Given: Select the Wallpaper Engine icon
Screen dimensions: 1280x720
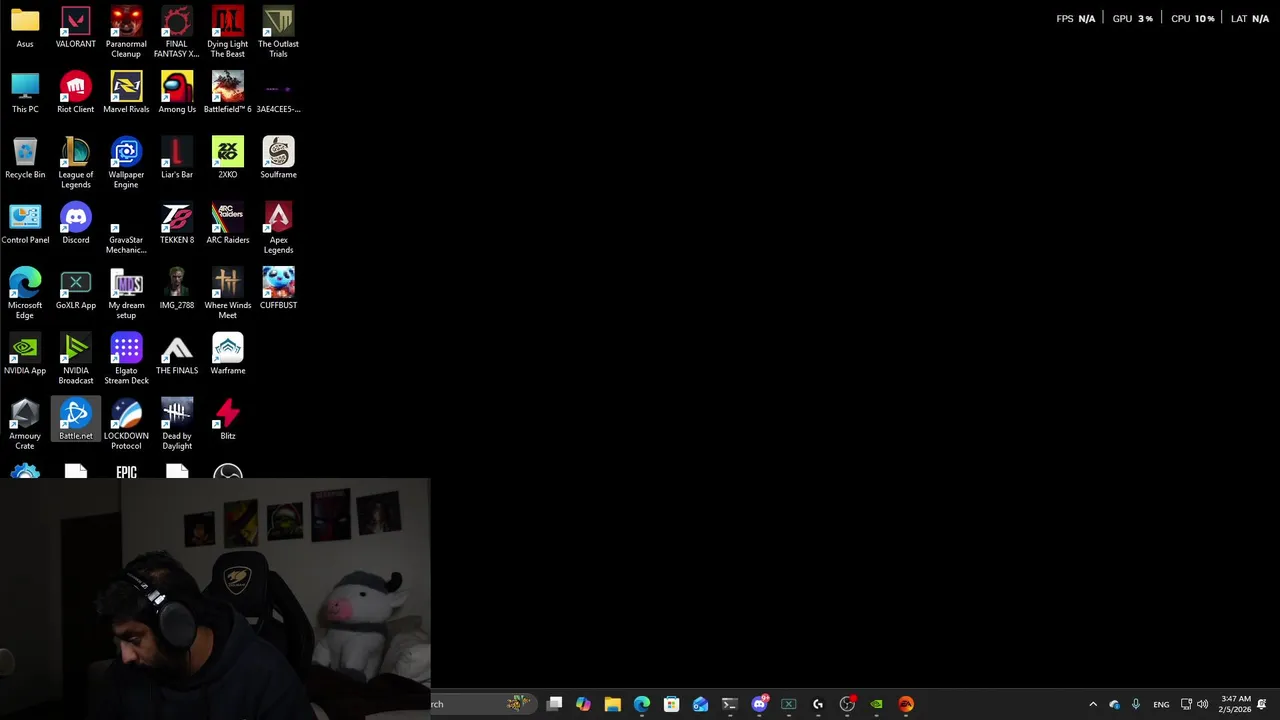Looking at the screenshot, I should (x=126, y=163).
